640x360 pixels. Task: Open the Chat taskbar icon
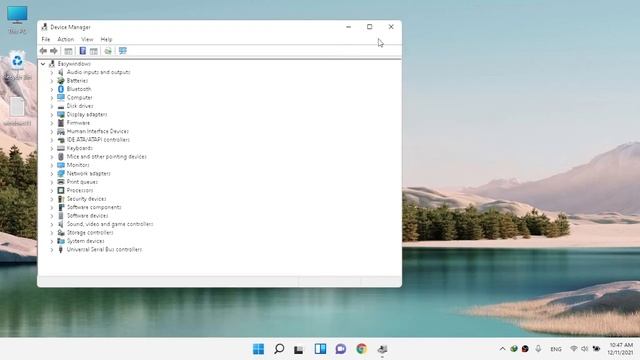click(341, 349)
